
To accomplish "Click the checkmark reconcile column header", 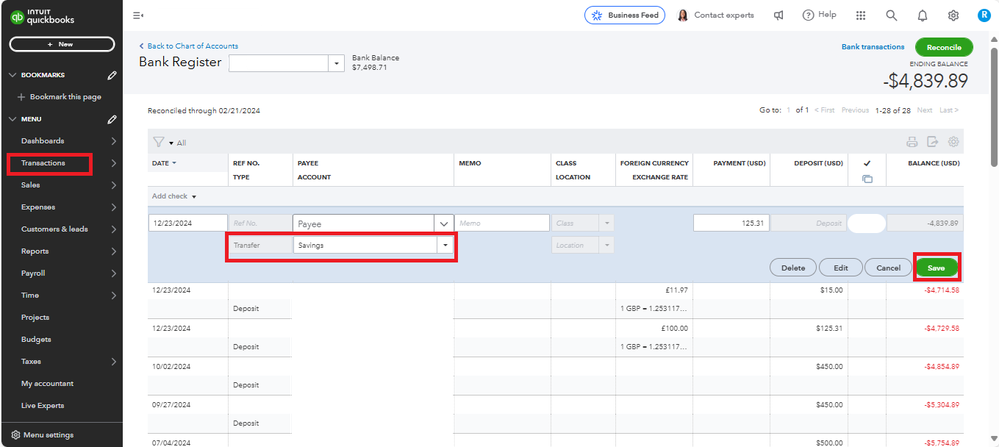I will (867, 163).
